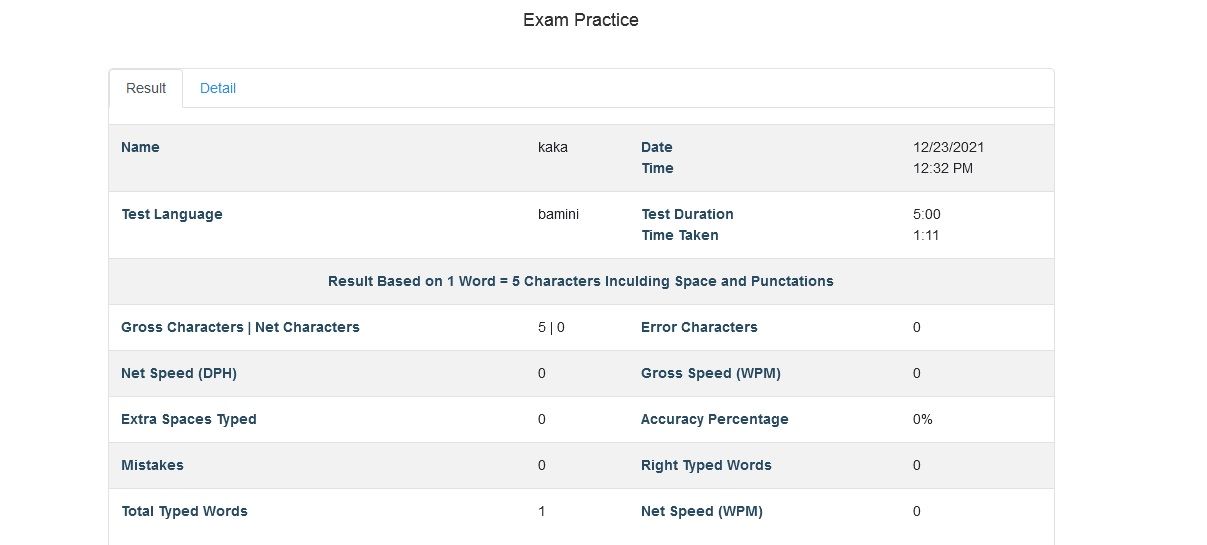Click the time value 12:32 PM
1207x545 pixels.
942,168
